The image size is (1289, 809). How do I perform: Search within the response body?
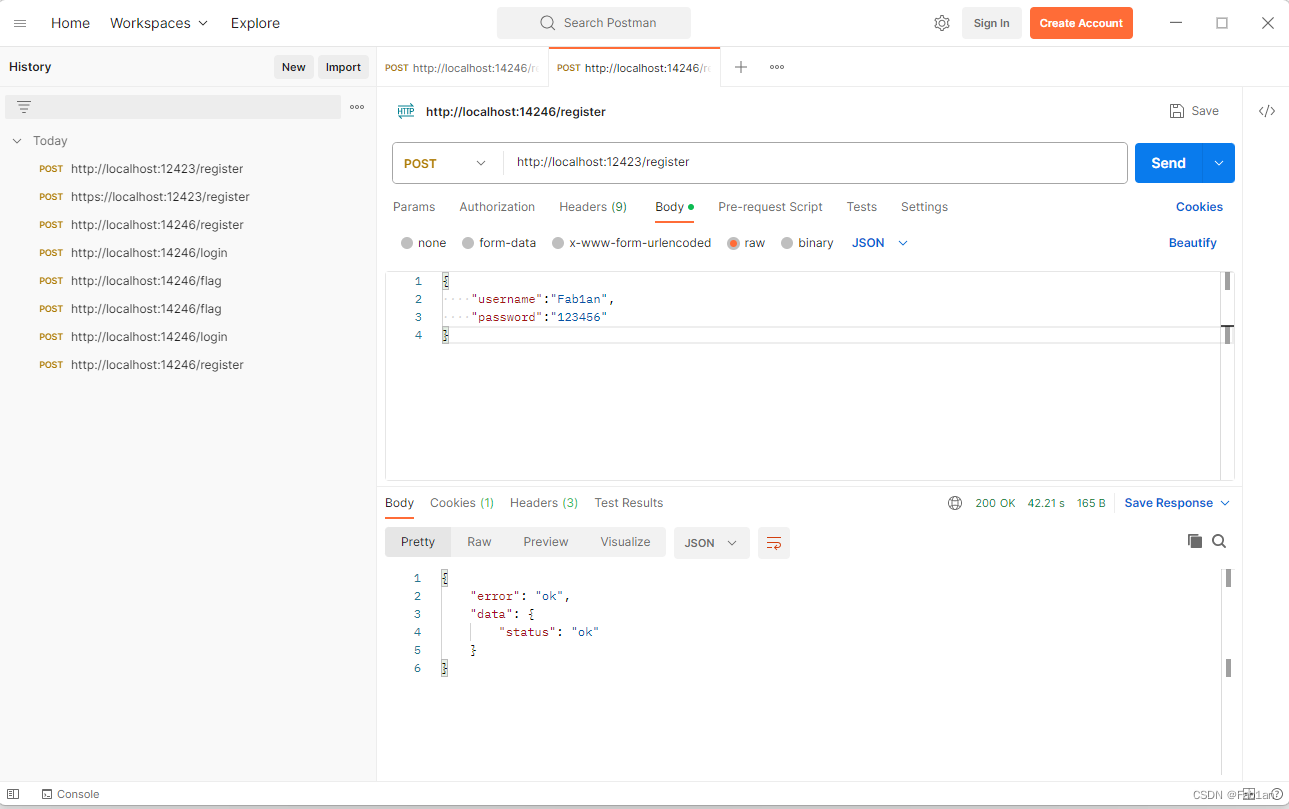tap(1219, 541)
